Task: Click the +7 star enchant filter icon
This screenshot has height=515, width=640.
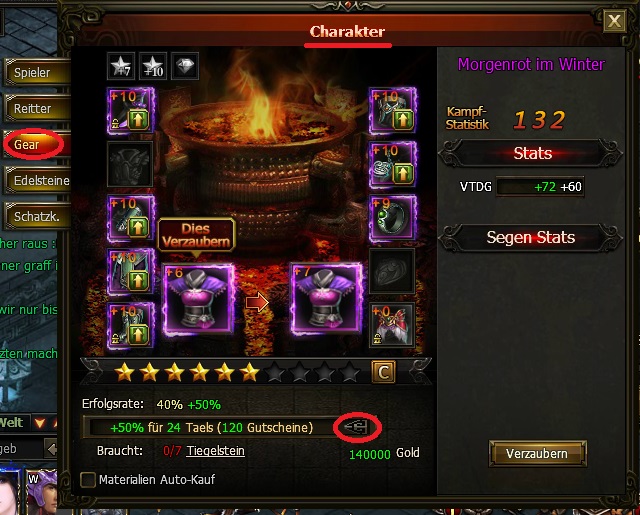Action: coord(121,66)
